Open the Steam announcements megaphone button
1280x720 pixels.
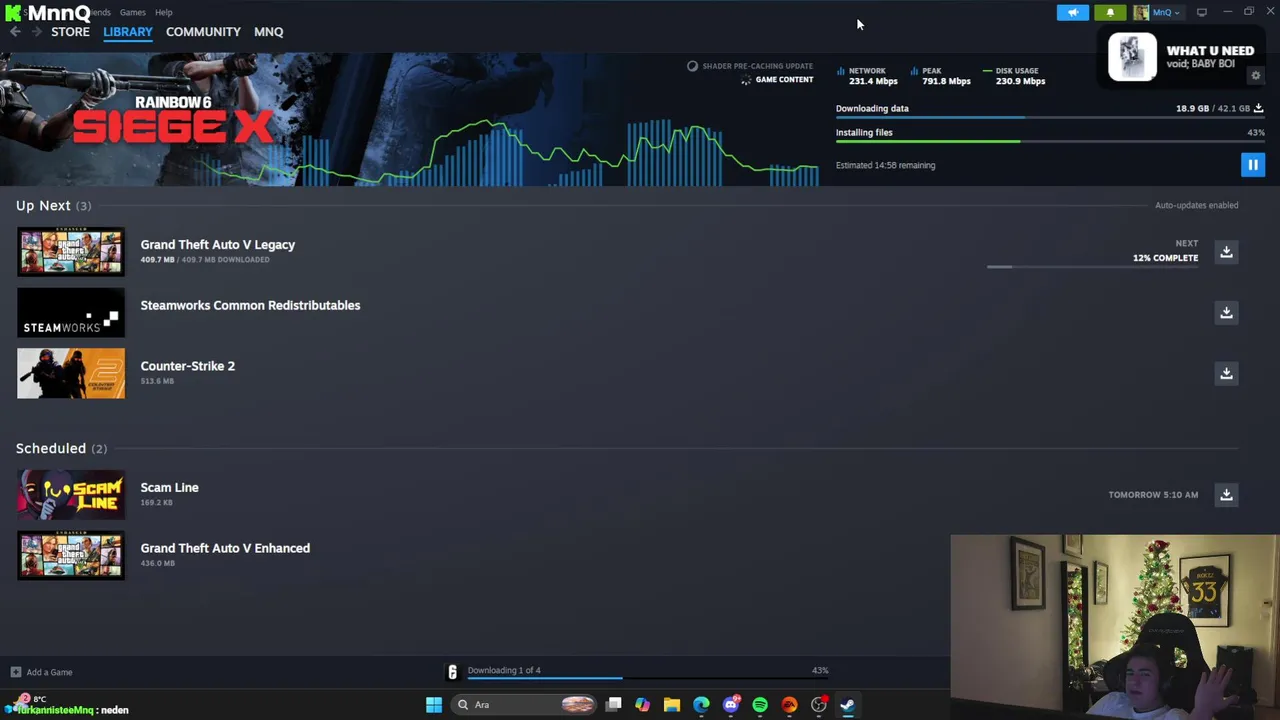point(1073,12)
